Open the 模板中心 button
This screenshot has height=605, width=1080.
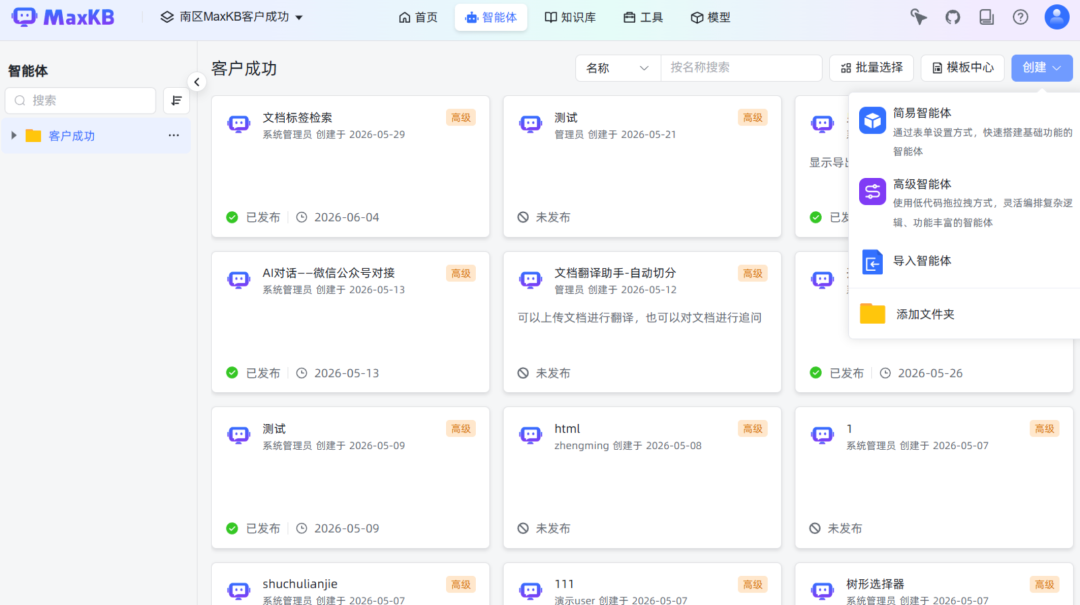point(962,68)
